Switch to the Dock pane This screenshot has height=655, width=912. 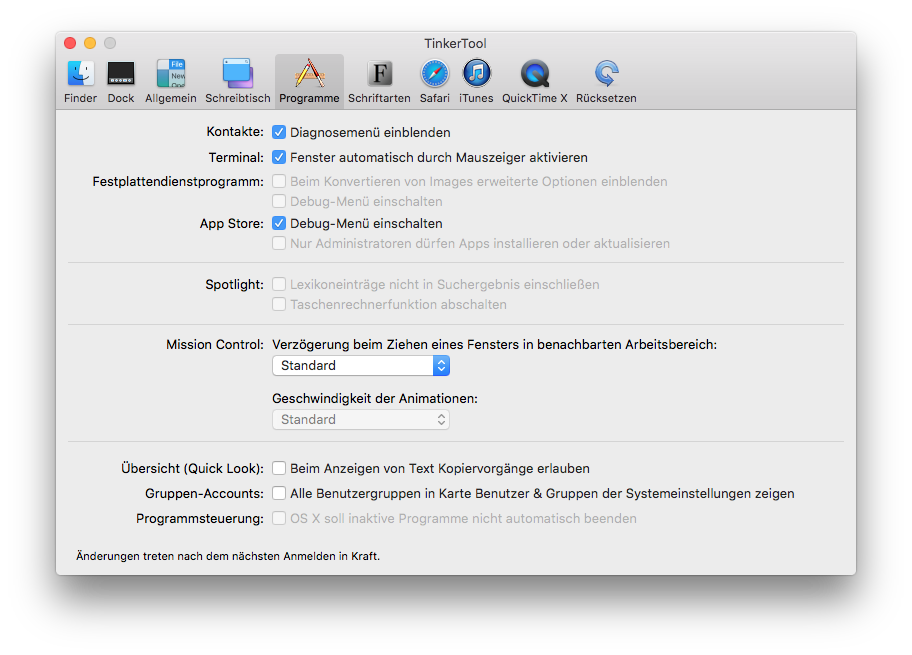tap(121, 81)
